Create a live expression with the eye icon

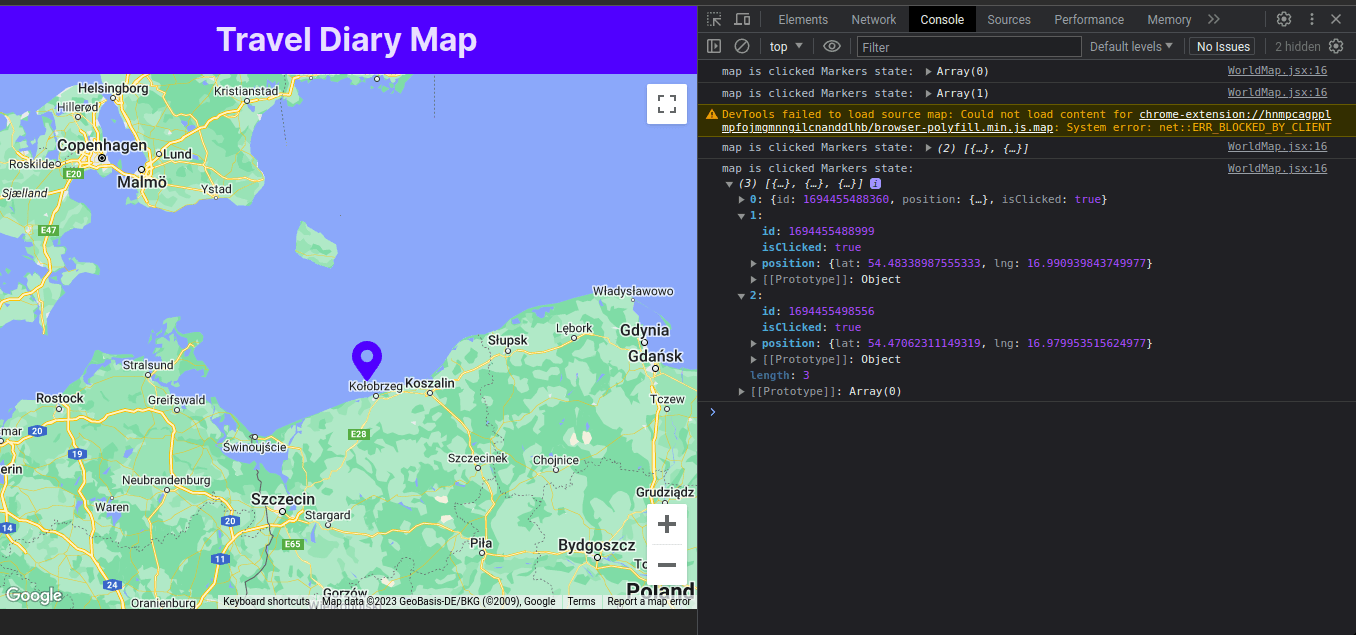click(831, 46)
